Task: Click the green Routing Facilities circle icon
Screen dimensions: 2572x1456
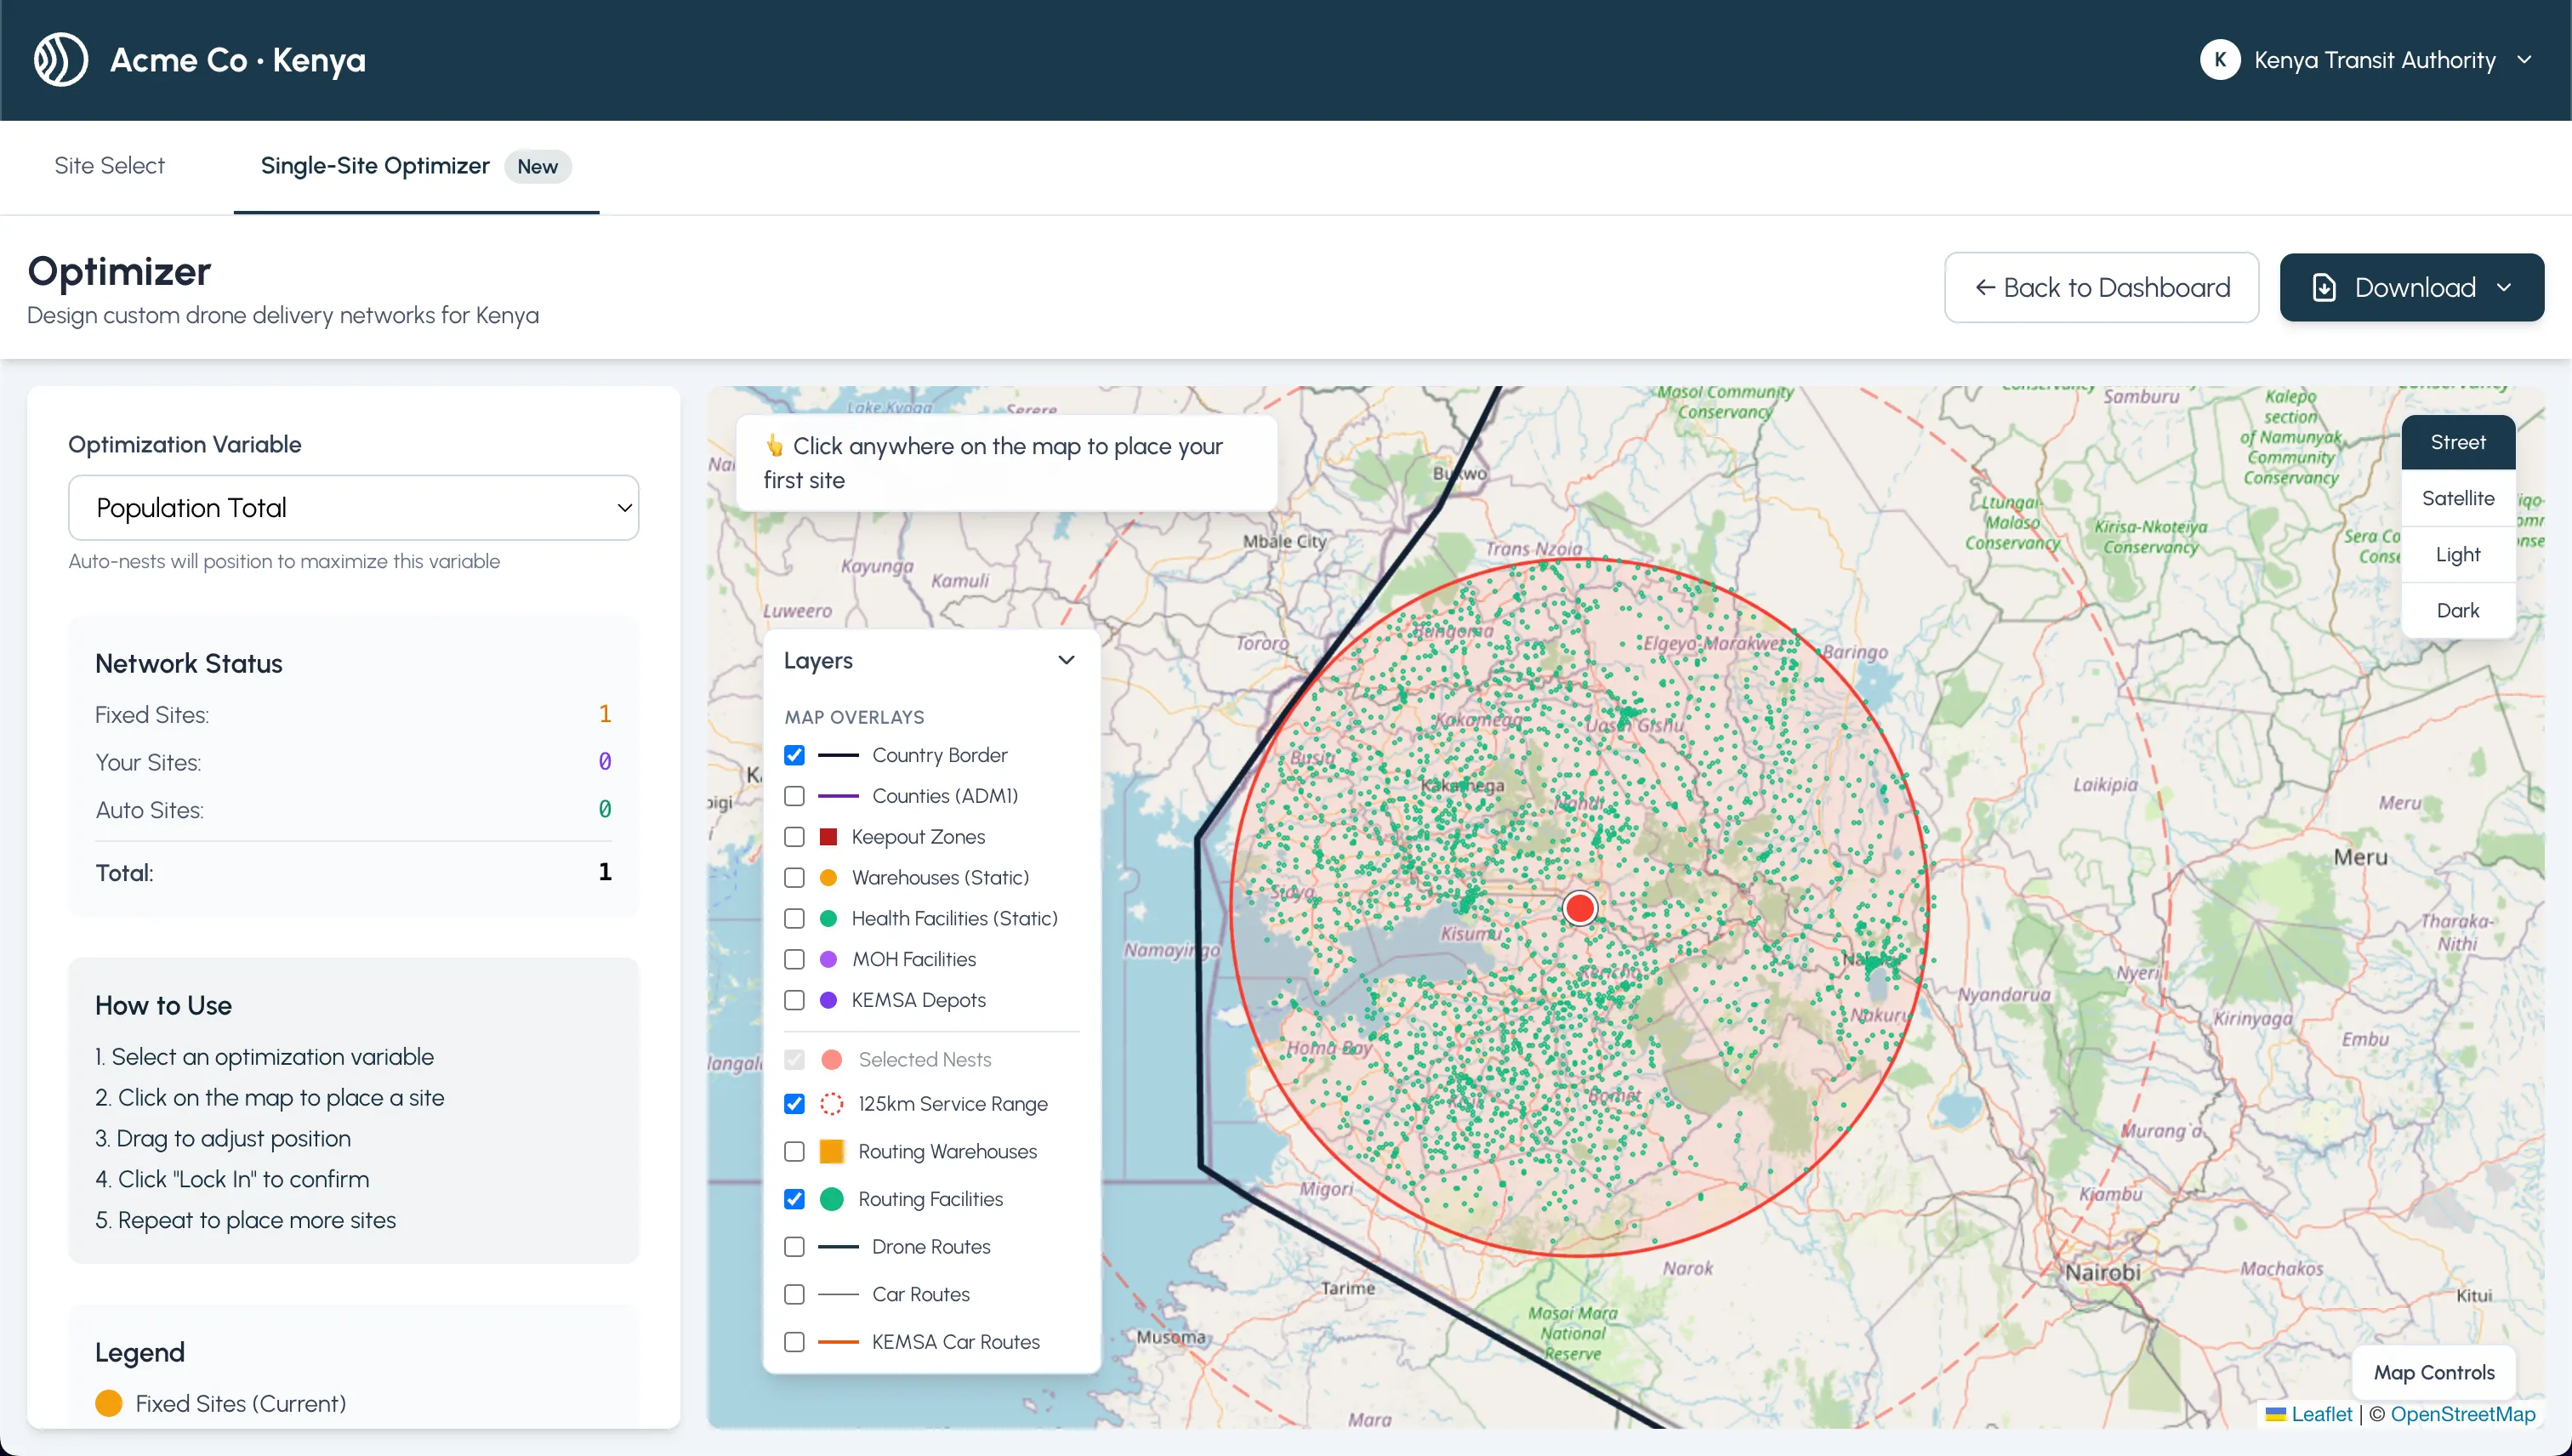Action: point(831,1199)
